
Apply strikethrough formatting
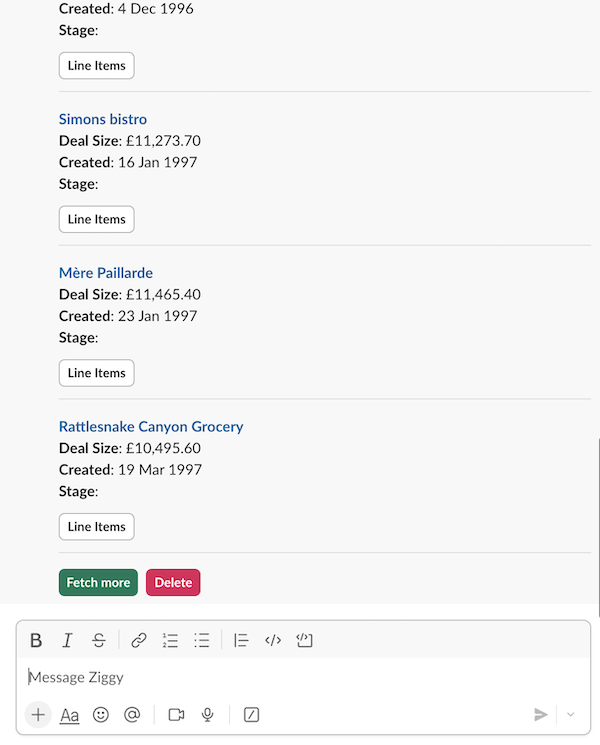click(x=98, y=641)
